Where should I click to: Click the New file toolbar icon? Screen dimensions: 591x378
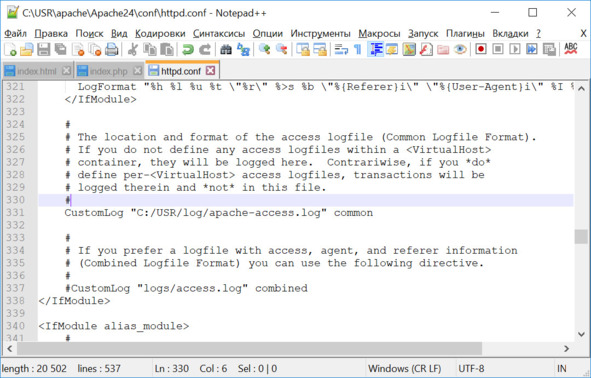pos(10,49)
